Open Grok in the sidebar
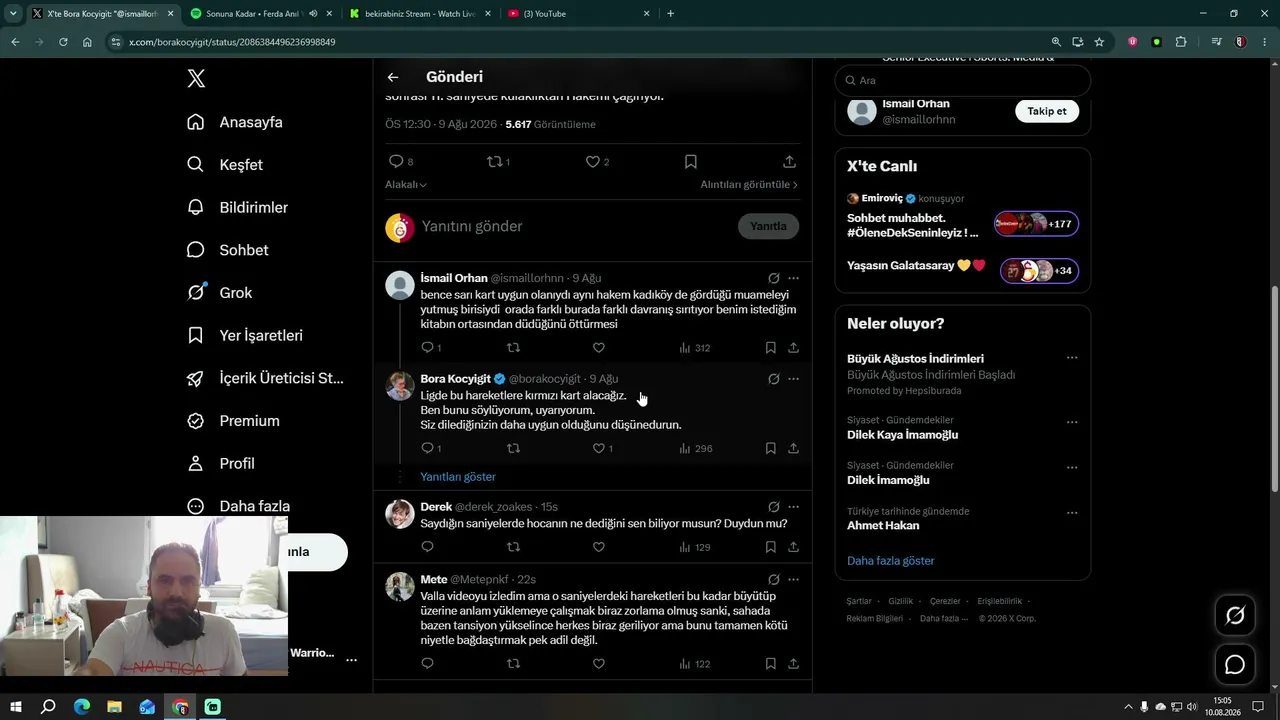 219,293
